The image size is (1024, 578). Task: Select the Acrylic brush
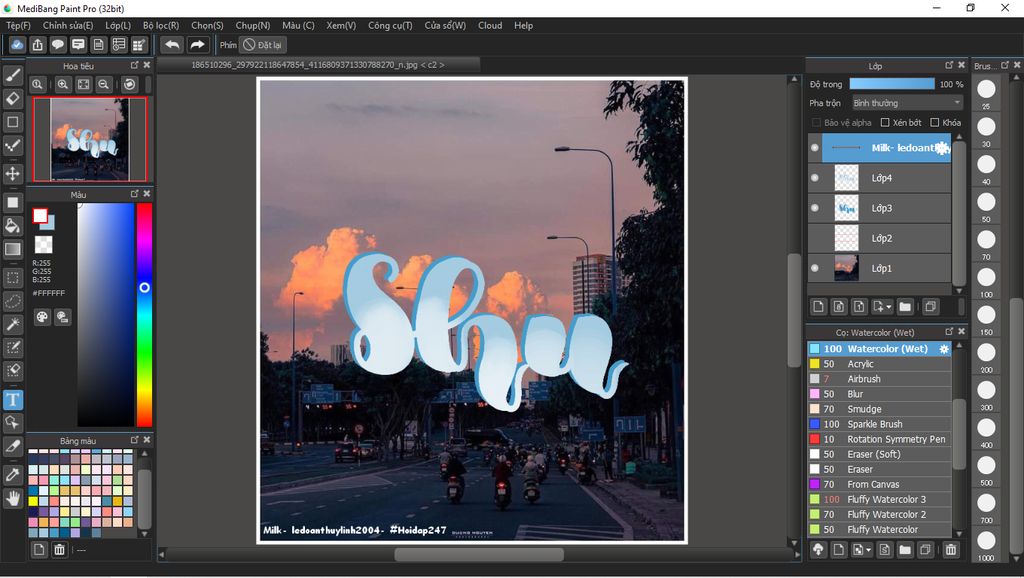[879, 364]
